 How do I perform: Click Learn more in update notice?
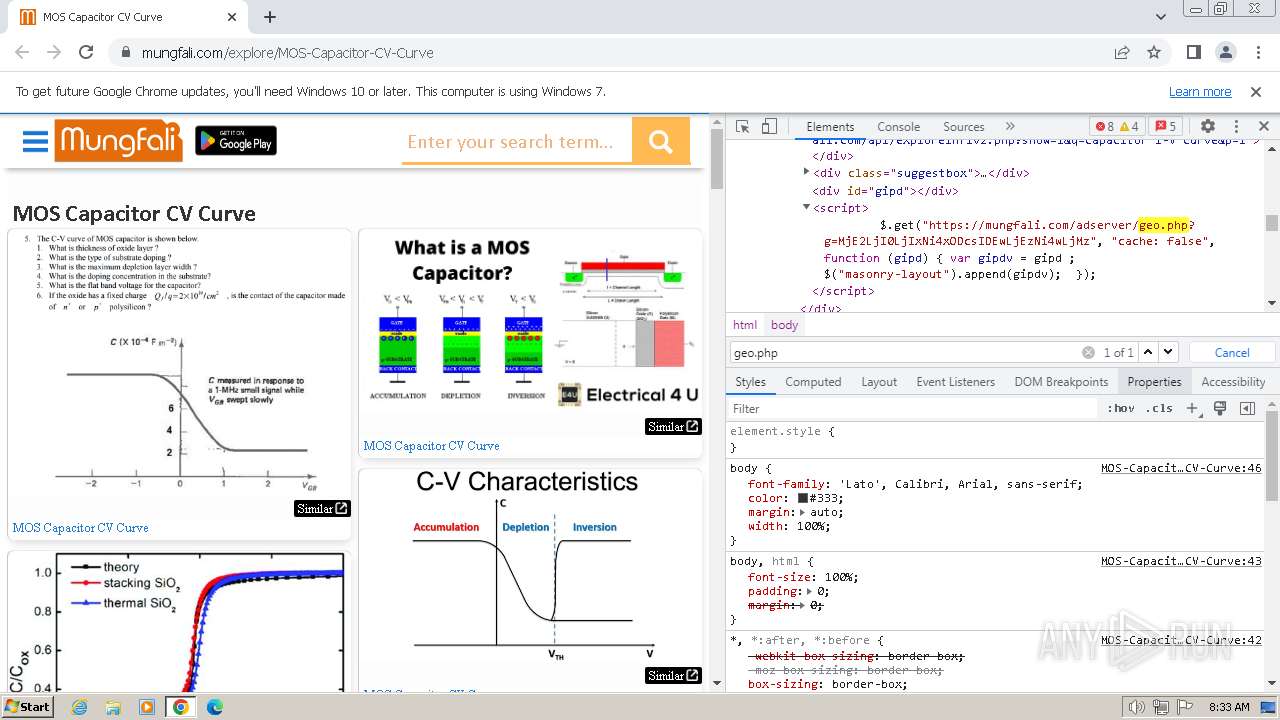click(1200, 91)
